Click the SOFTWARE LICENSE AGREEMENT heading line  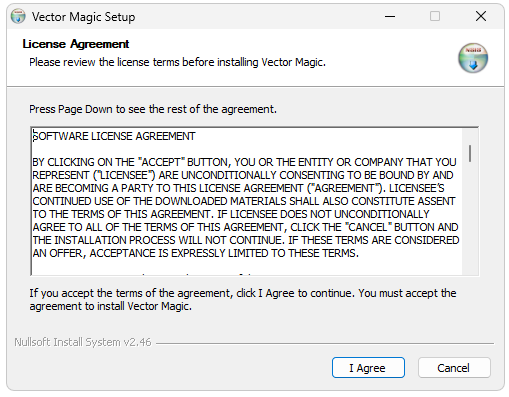pyautogui.click(x=114, y=136)
